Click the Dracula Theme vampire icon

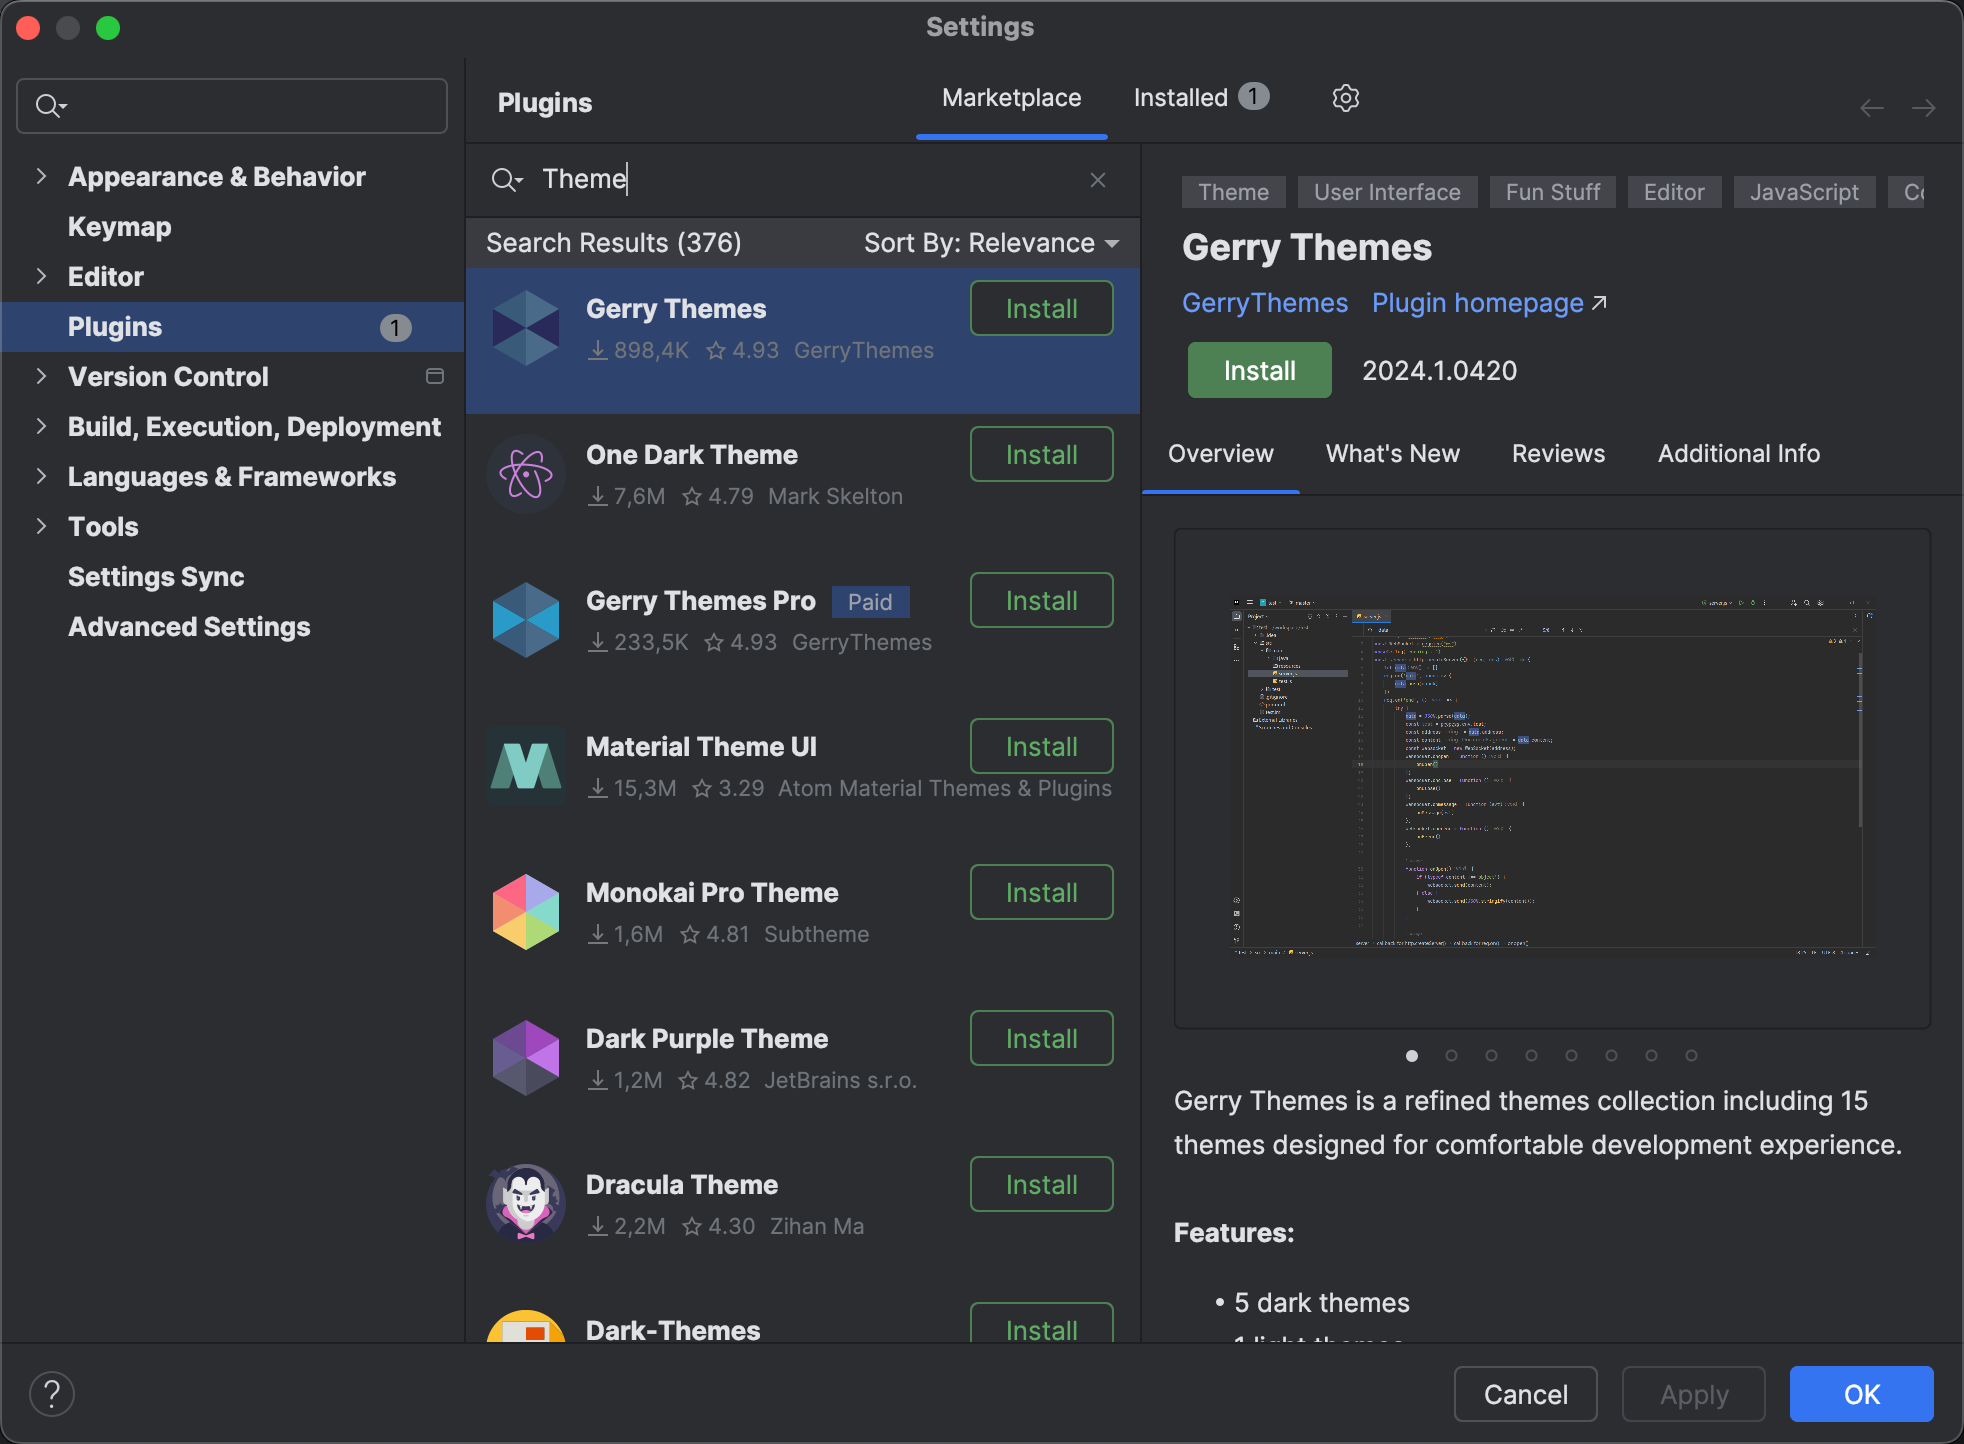pos(526,1204)
